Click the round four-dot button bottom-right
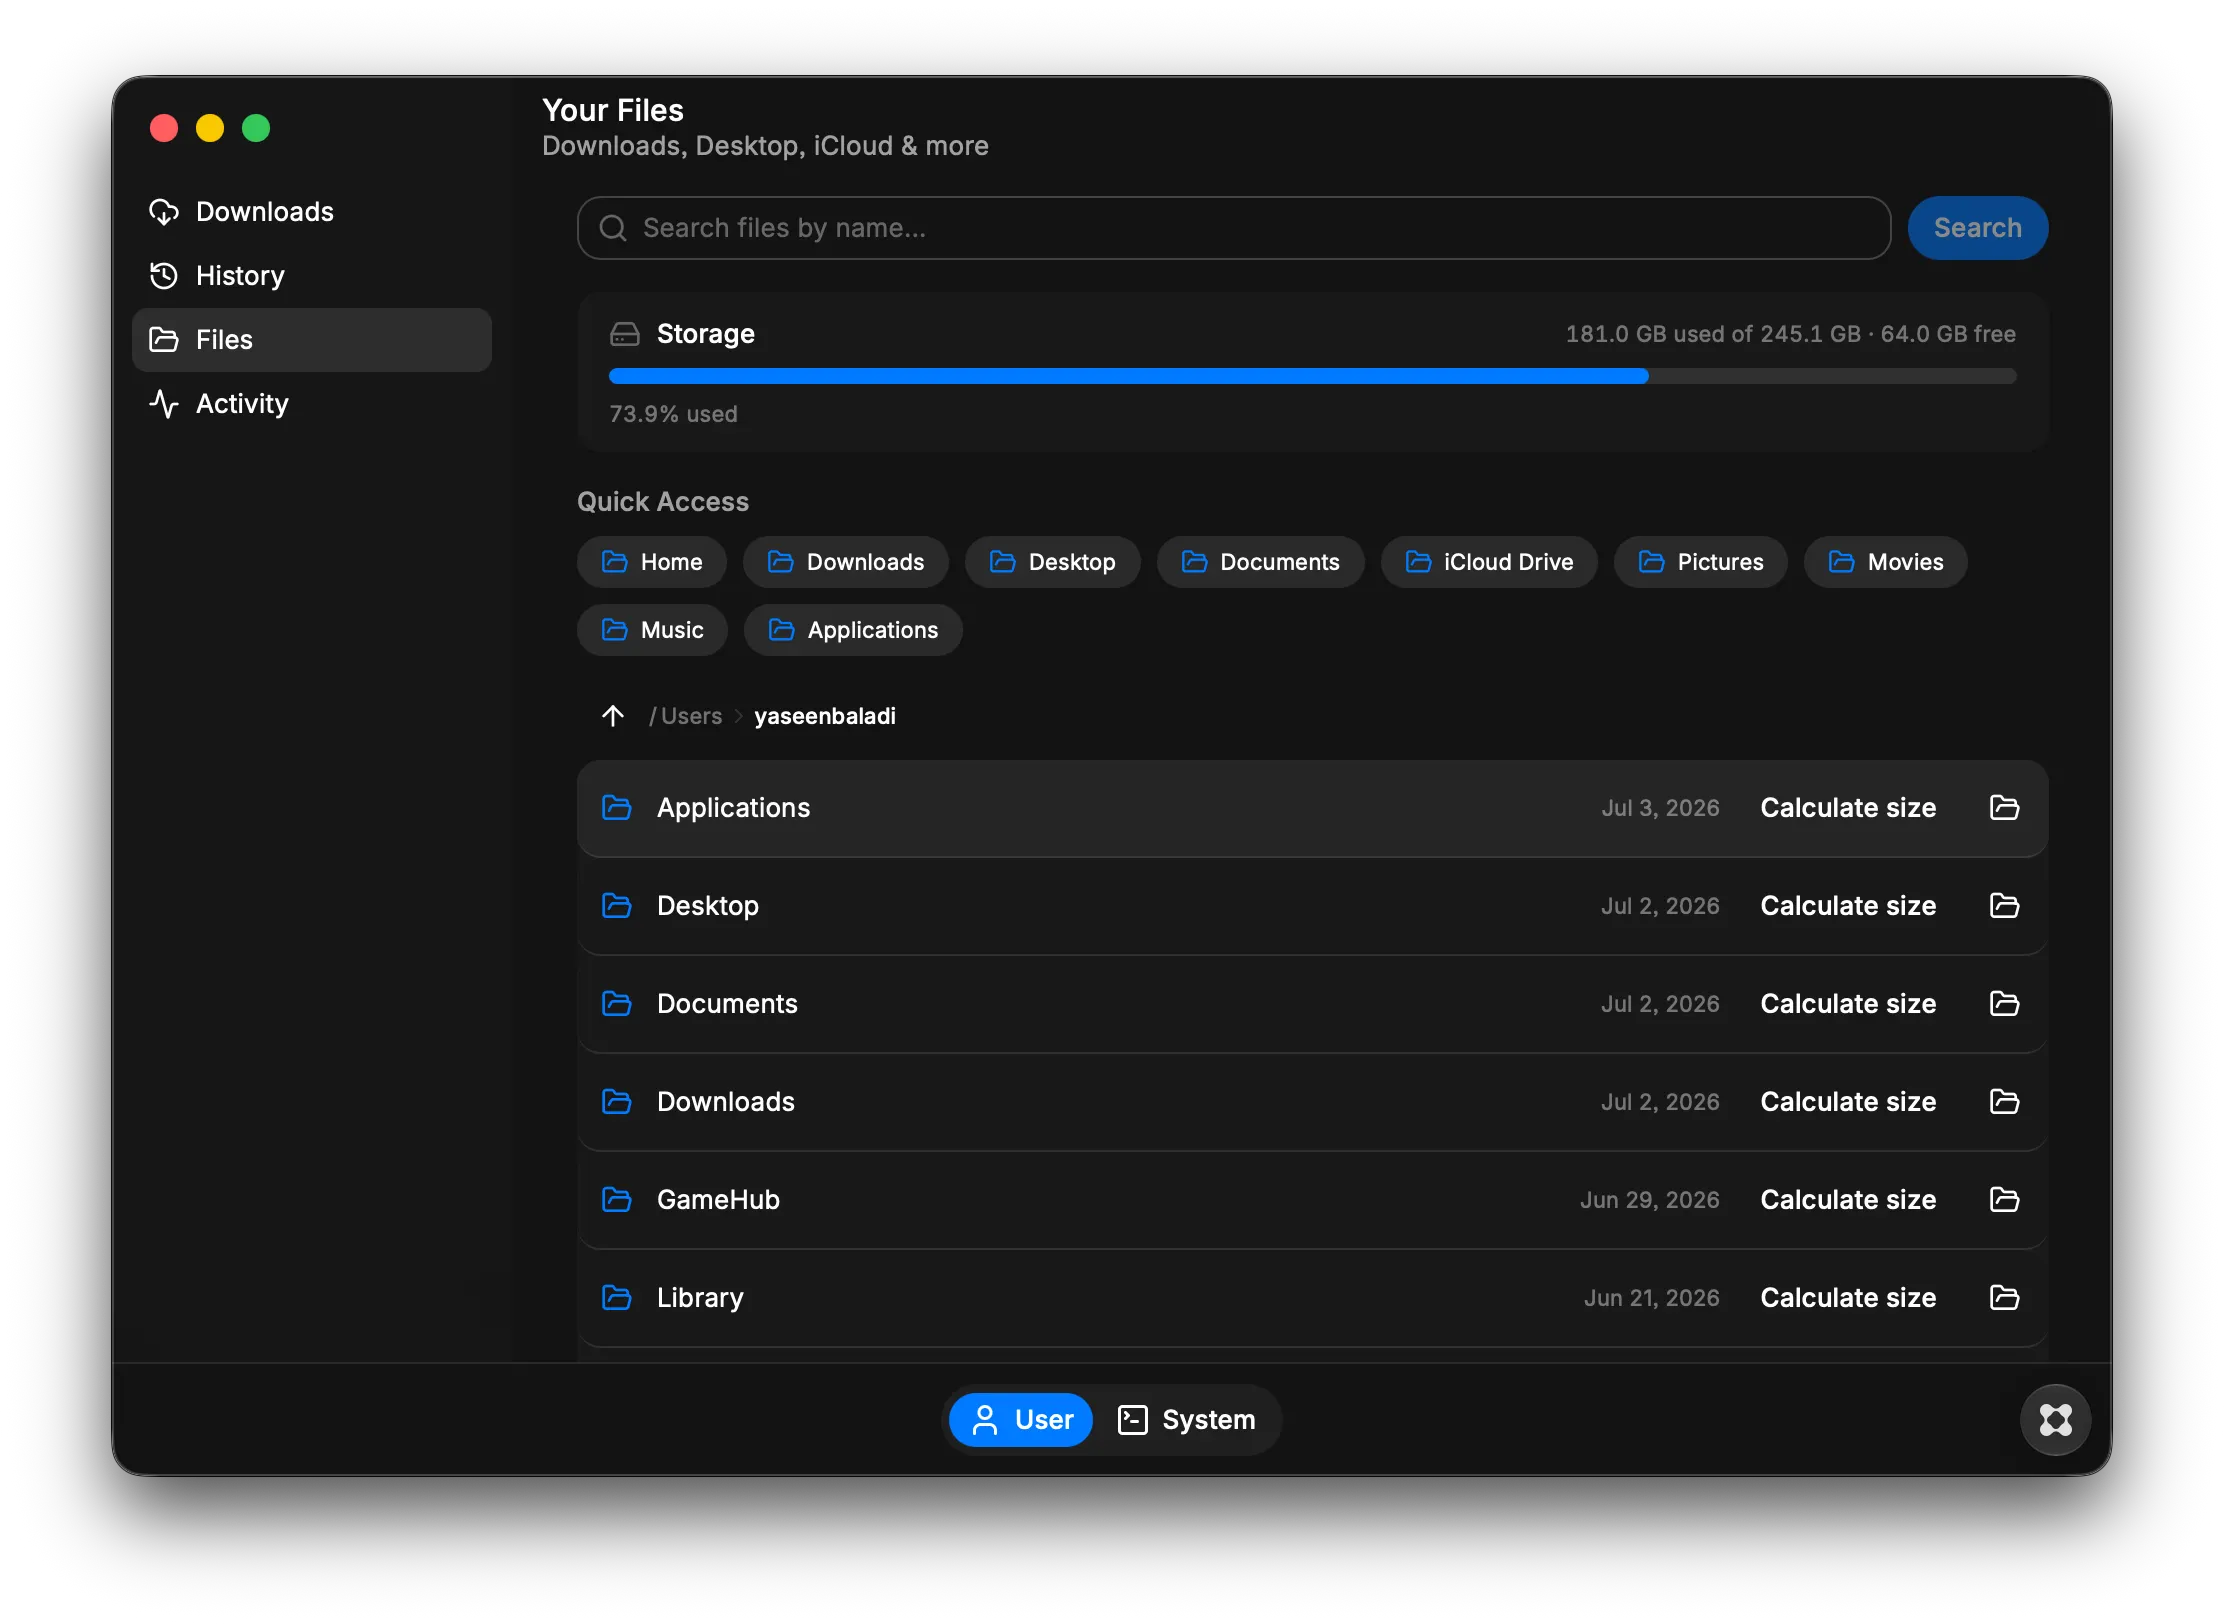The width and height of the screenshot is (2224, 1624). click(x=2055, y=1420)
